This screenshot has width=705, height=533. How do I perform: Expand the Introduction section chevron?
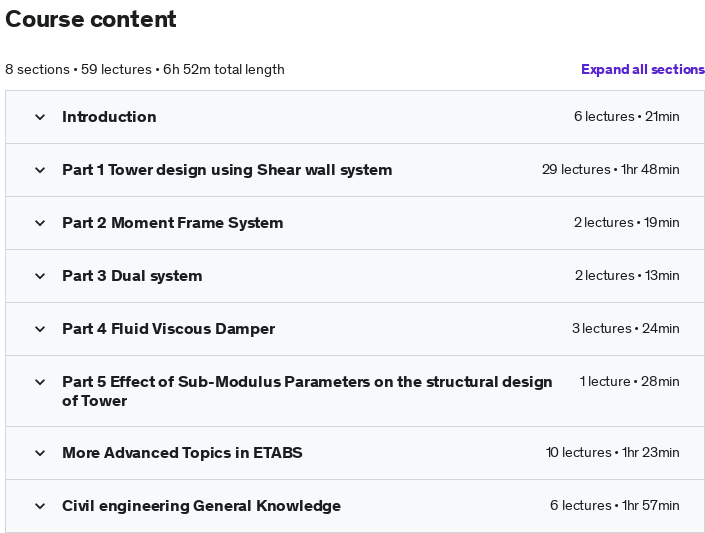(x=40, y=117)
